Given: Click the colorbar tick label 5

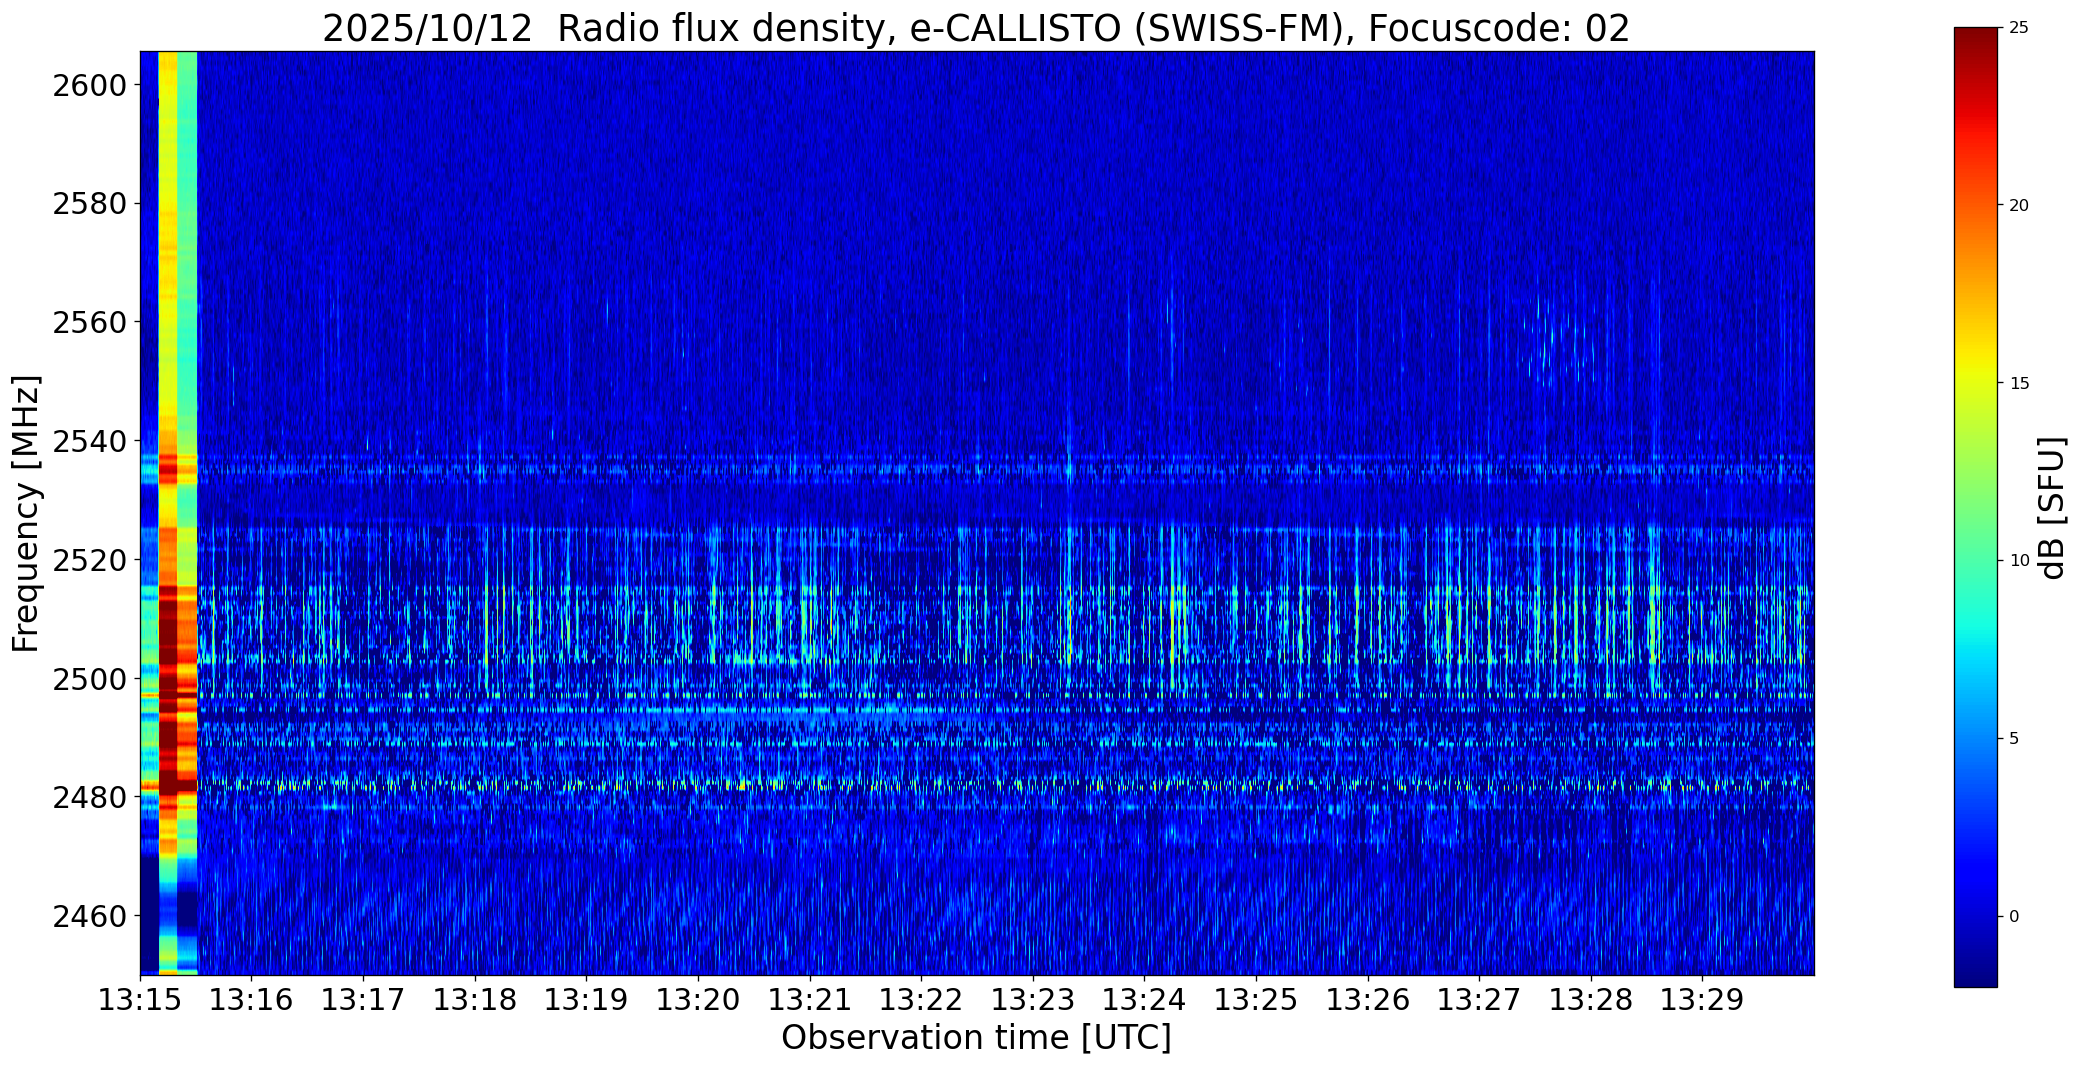Looking at the screenshot, I should point(2014,739).
